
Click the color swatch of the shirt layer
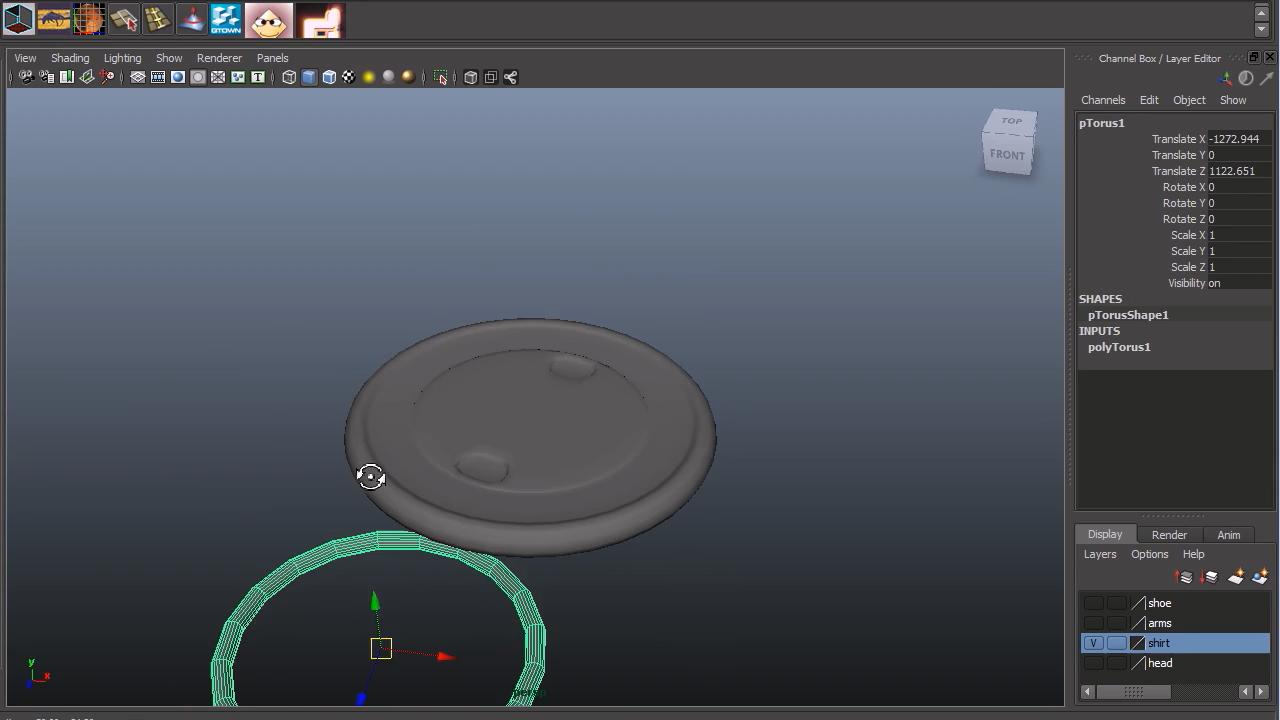pyautogui.click(x=1137, y=643)
